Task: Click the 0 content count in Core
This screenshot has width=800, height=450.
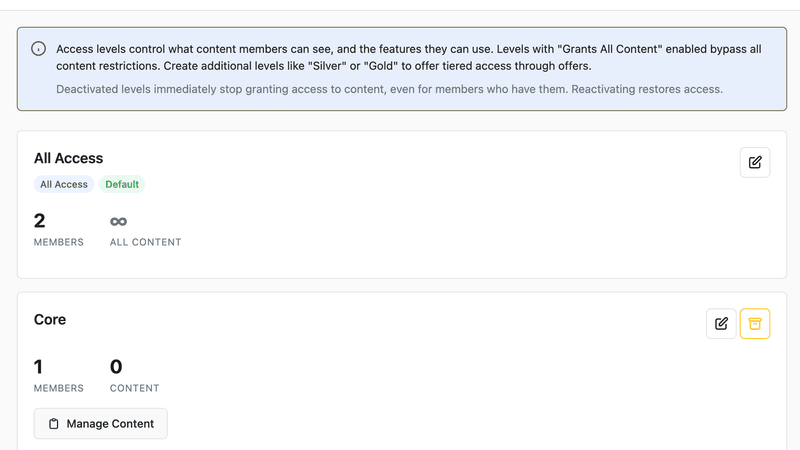Action: click(x=116, y=367)
